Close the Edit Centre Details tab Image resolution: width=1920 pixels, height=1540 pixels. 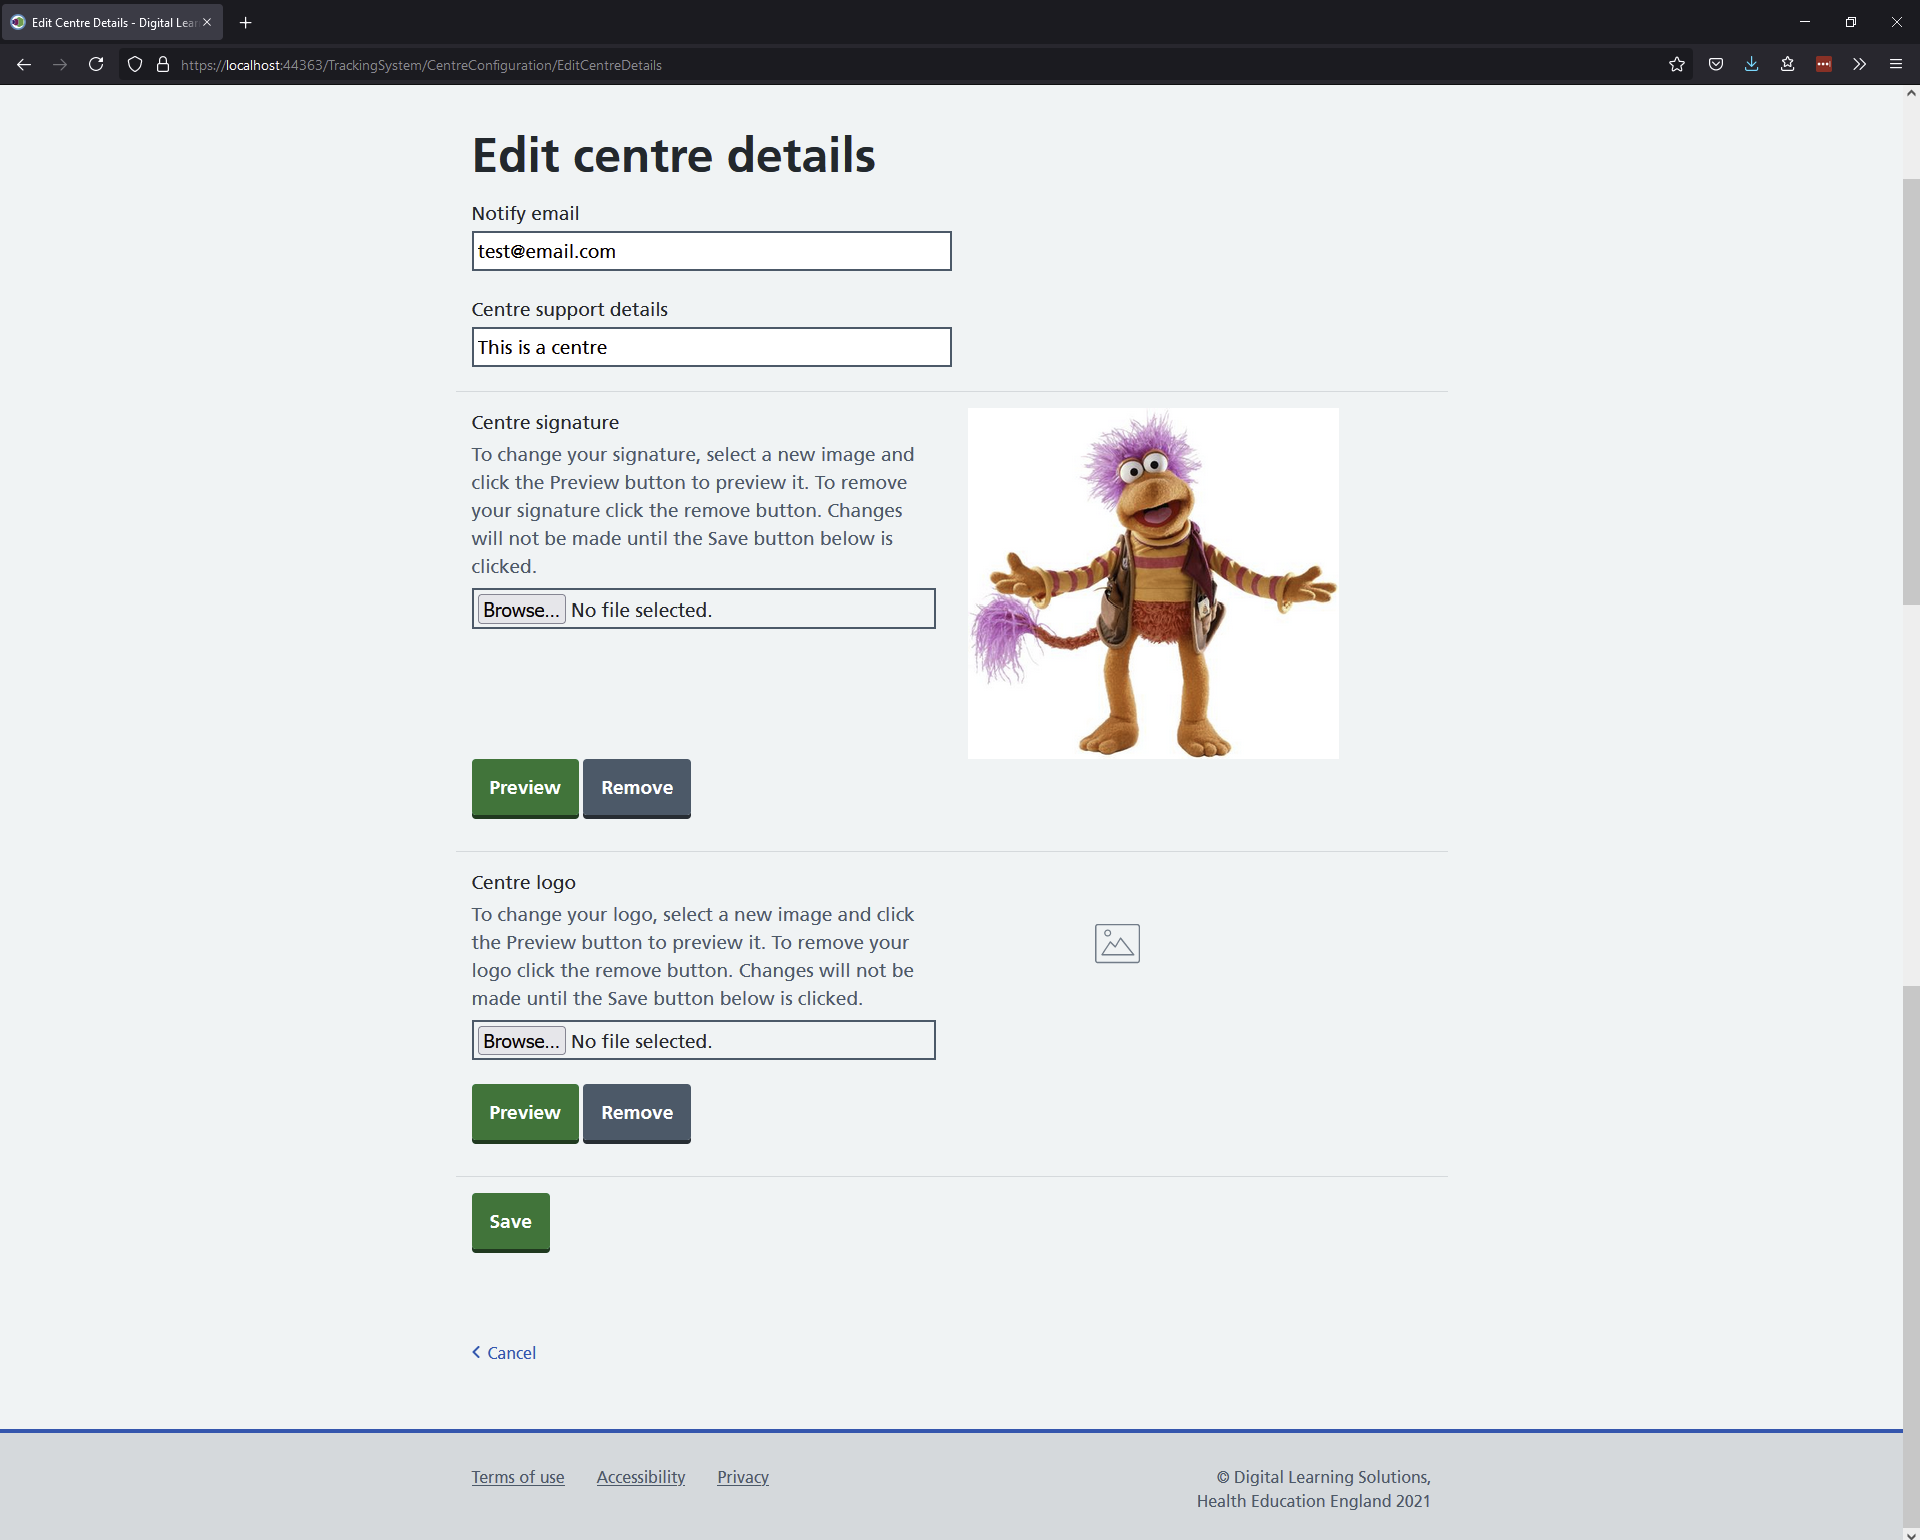click(207, 22)
